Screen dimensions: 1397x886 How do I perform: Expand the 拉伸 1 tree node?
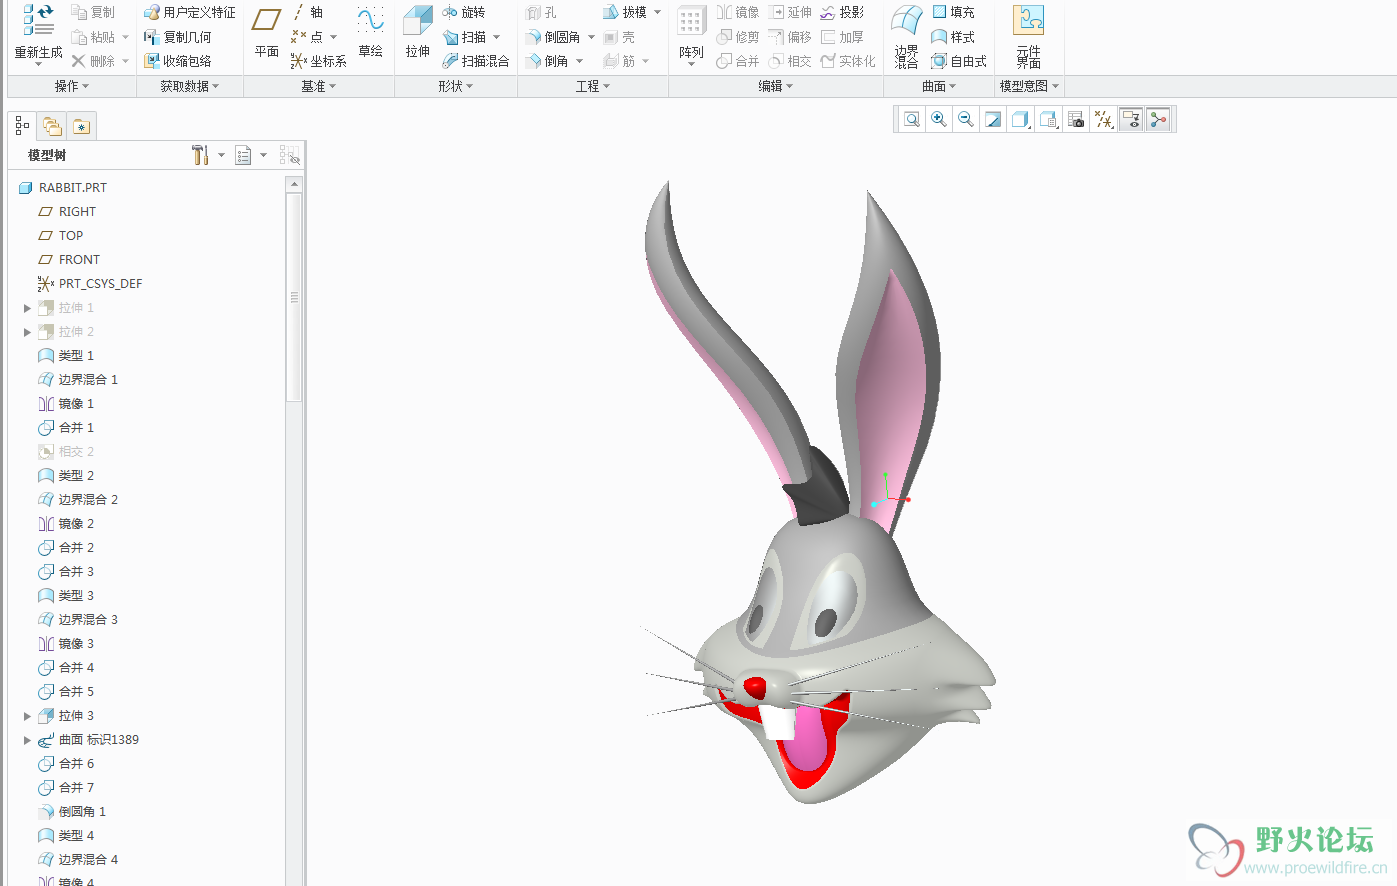click(x=27, y=308)
